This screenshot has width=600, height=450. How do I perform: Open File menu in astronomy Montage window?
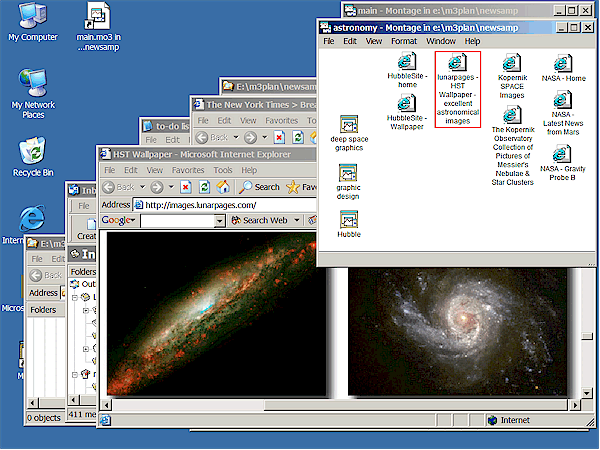coord(329,41)
